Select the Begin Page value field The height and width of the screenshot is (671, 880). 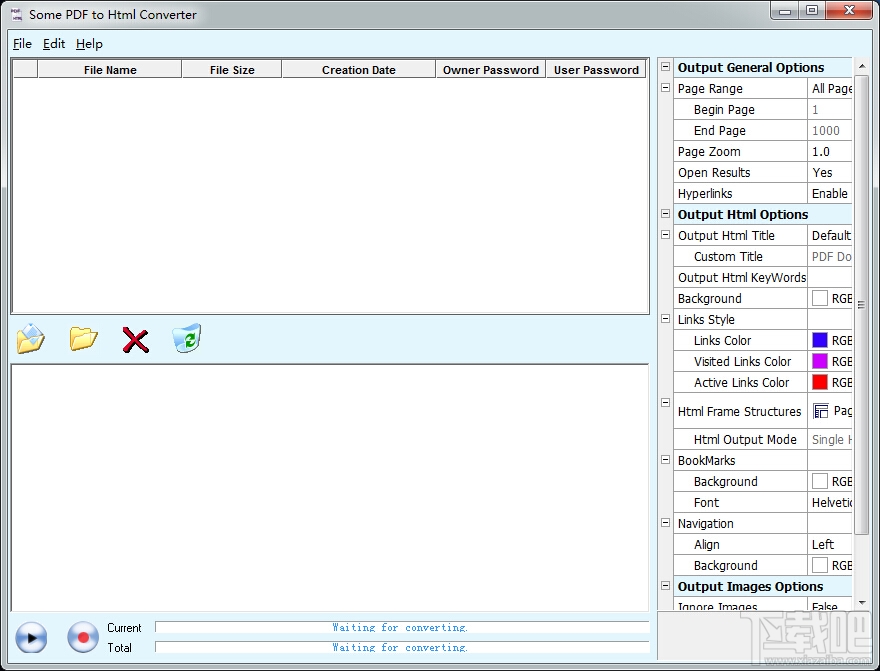coord(830,109)
